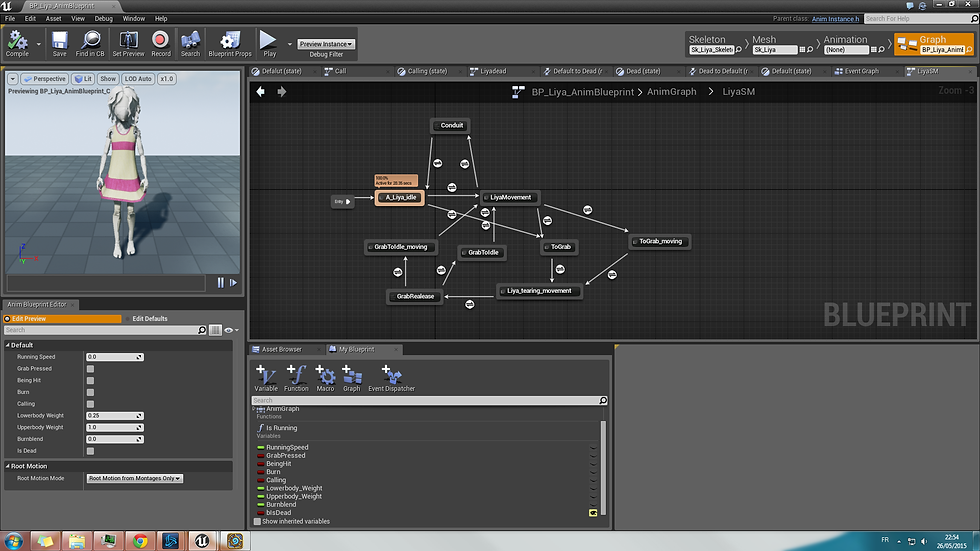Click AnimGraph in breadcrumb
Screen dimensions: 980x551
pos(671,92)
